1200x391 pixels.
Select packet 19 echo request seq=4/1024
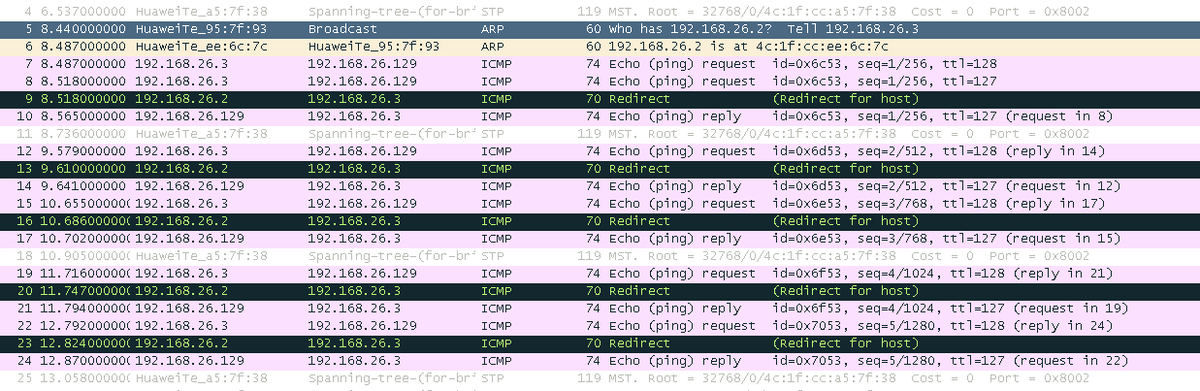[600, 272]
